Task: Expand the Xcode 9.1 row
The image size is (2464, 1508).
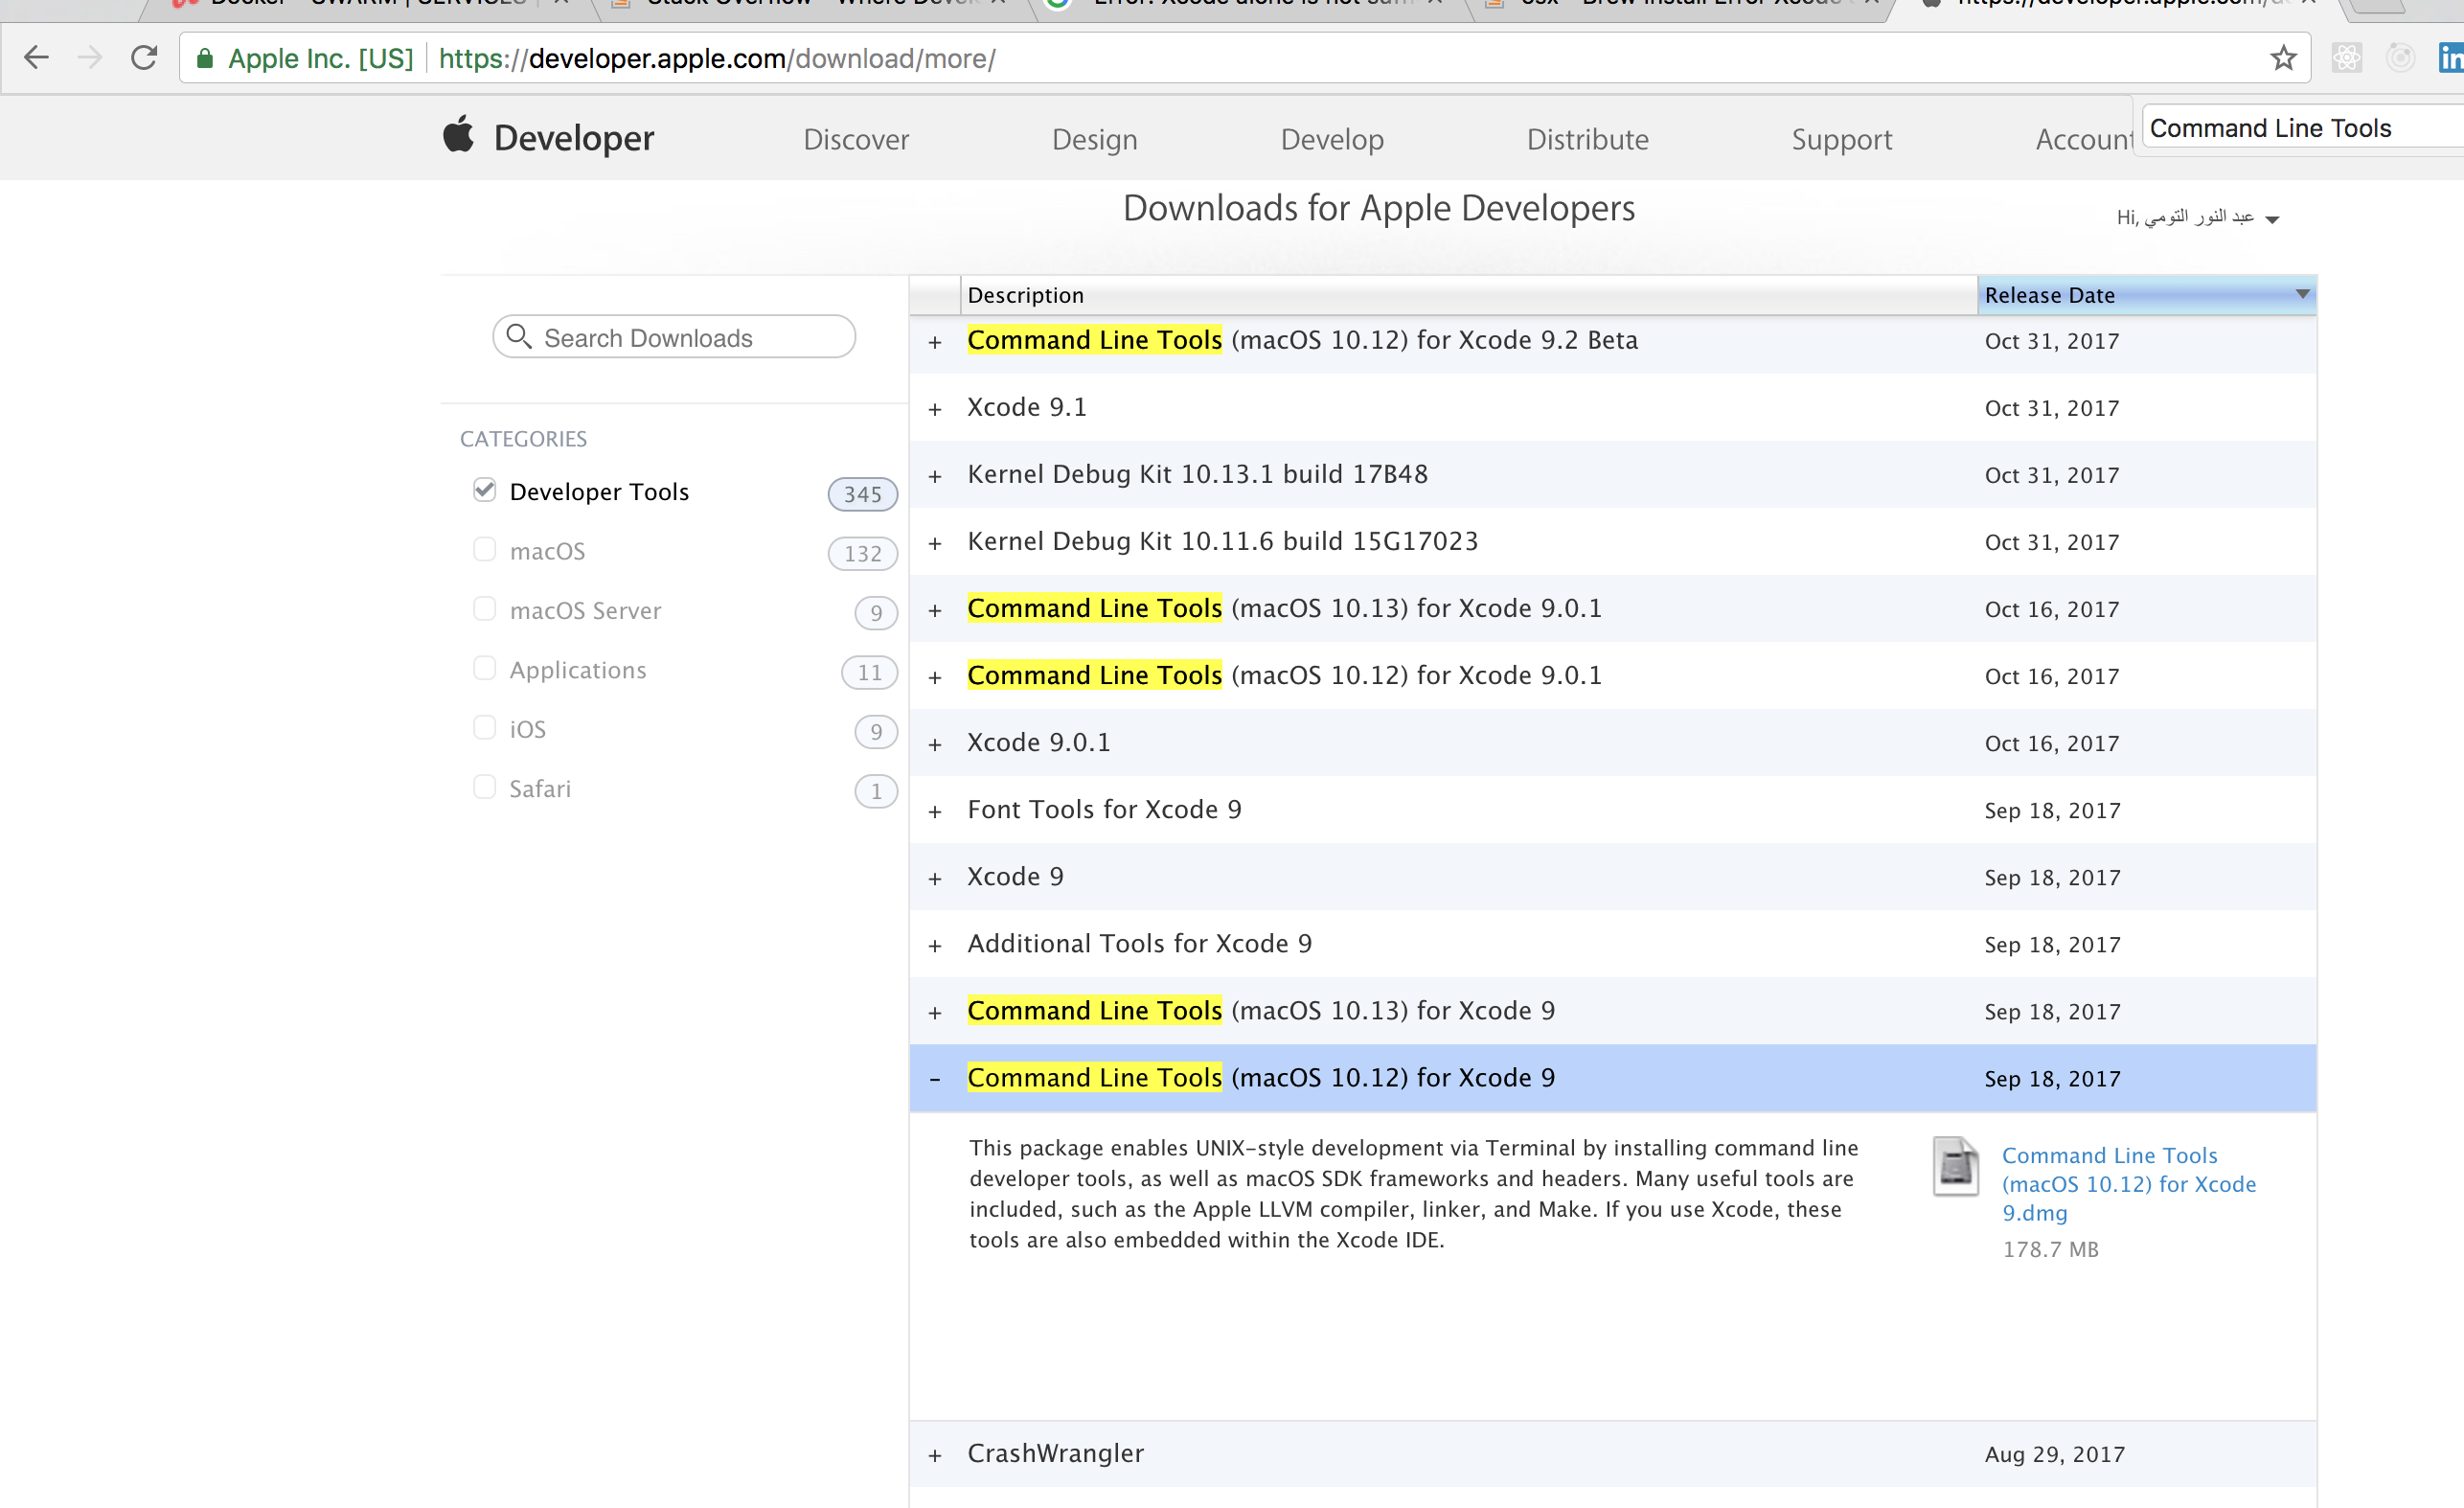Action: [x=935, y=410]
